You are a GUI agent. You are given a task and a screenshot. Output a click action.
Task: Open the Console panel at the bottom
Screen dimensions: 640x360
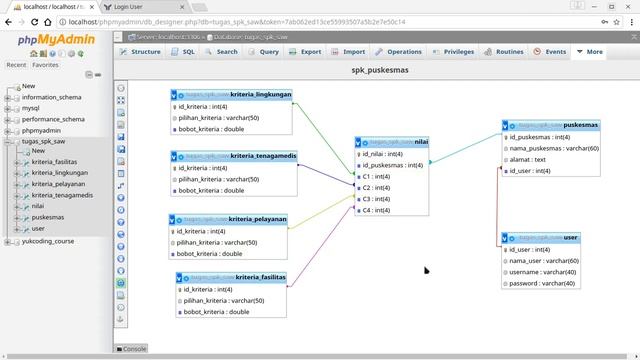tap(131, 349)
